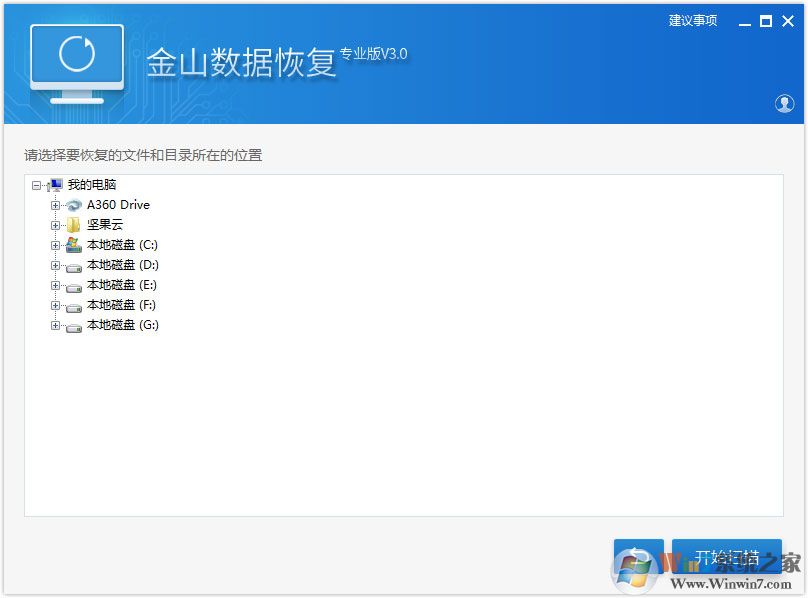
Task: Select the 我的电脑 root tree item
Action: point(90,184)
